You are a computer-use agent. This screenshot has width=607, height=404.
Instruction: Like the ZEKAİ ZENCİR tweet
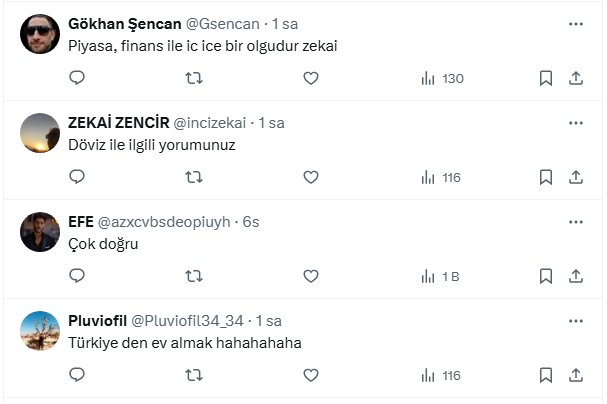pos(310,177)
